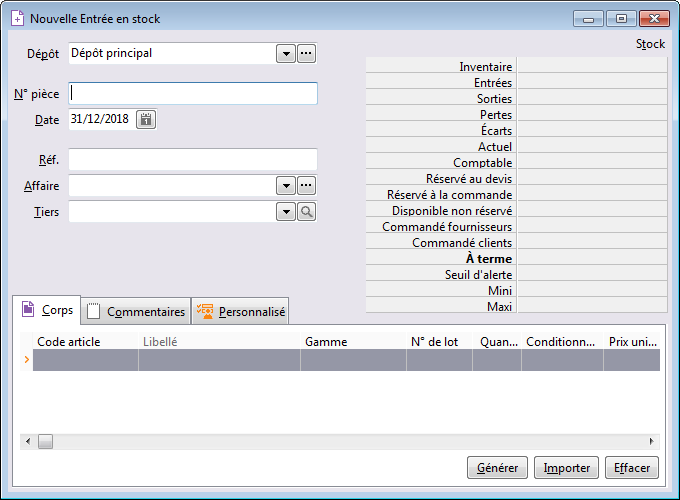Screen dimensions: 680x500
Task: Minimize the Nouvelle Entrée en stock window
Action: point(588,19)
